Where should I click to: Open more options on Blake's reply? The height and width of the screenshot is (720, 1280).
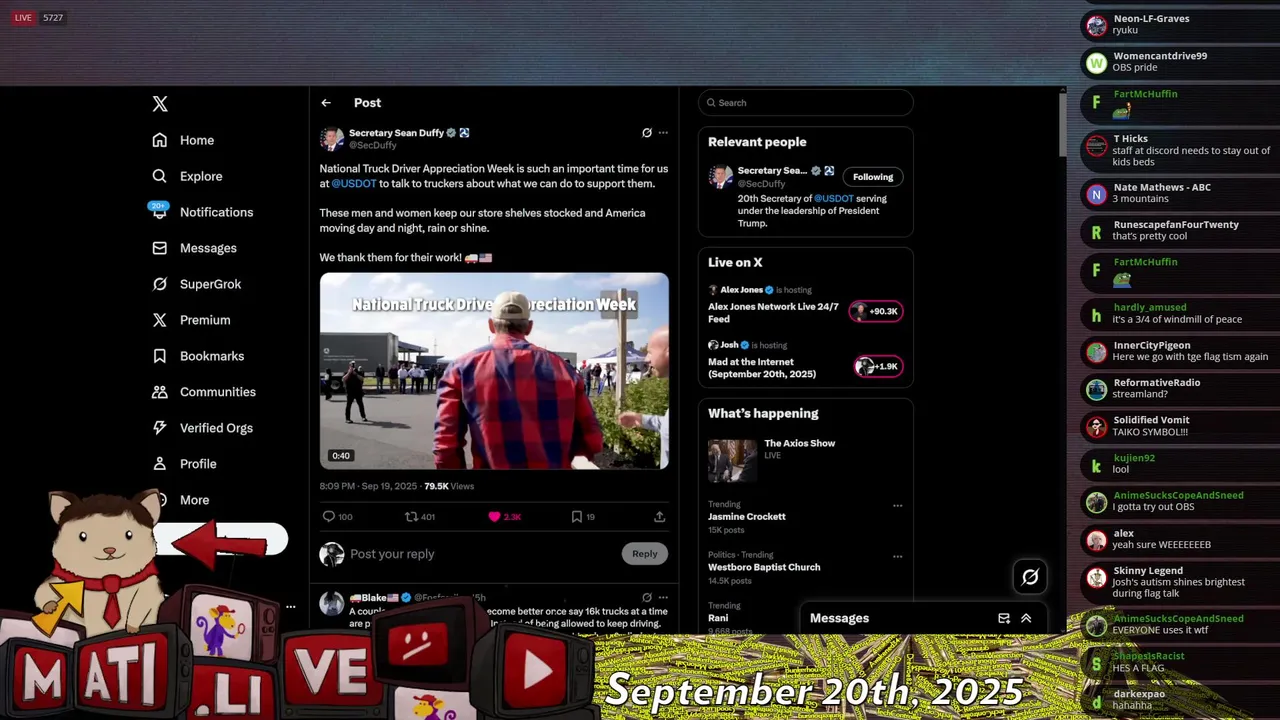coord(663,597)
